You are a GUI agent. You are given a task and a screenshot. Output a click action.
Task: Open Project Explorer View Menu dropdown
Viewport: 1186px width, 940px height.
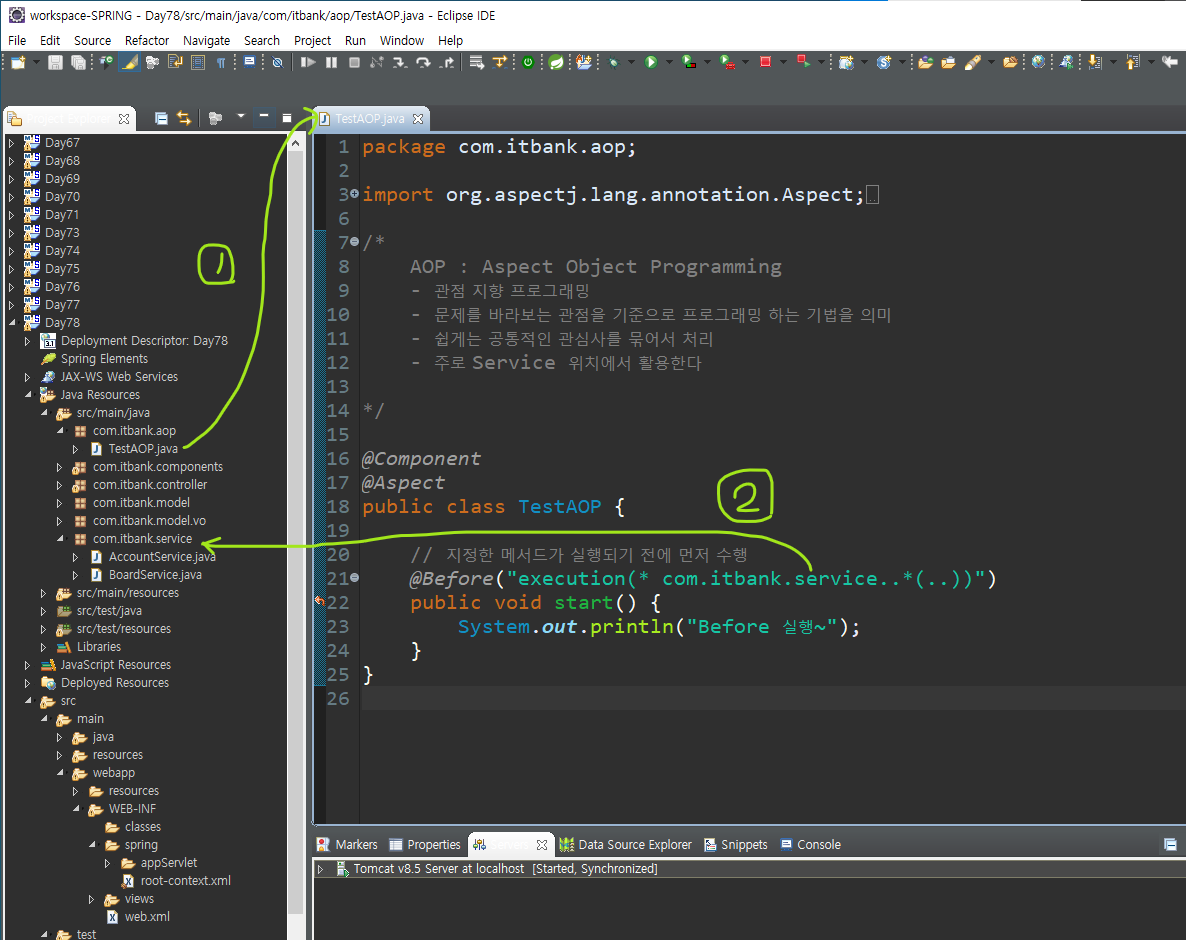pos(241,116)
